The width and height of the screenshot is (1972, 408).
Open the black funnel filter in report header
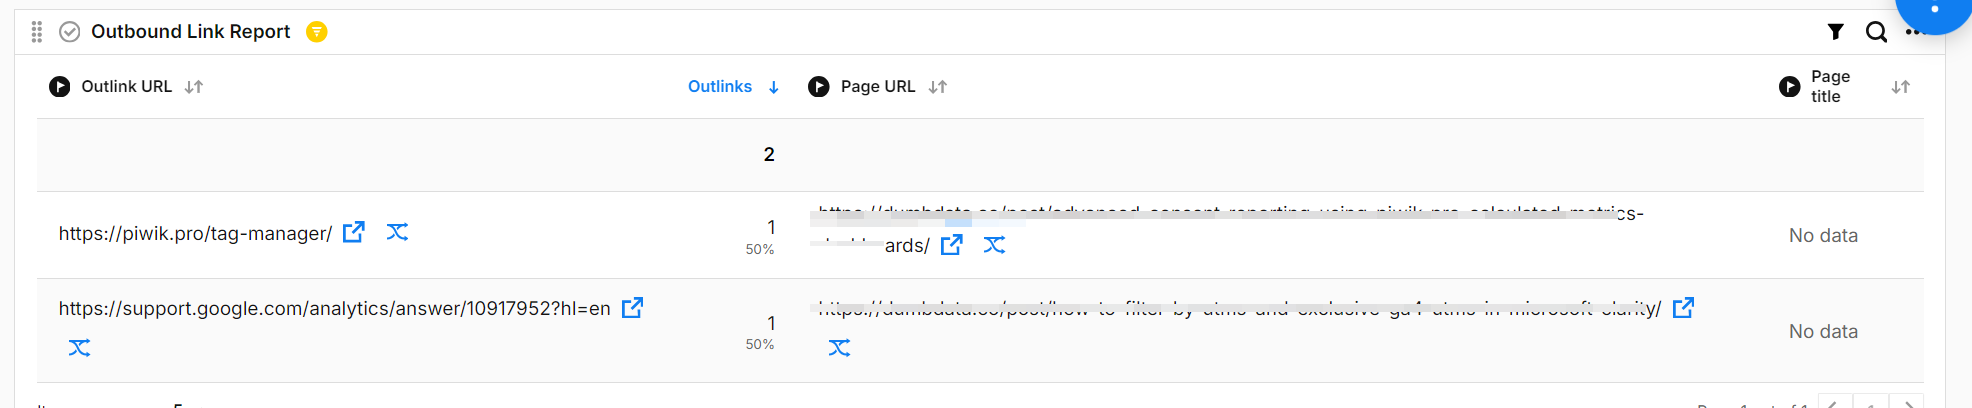pyautogui.click(x=1835, y=32)
